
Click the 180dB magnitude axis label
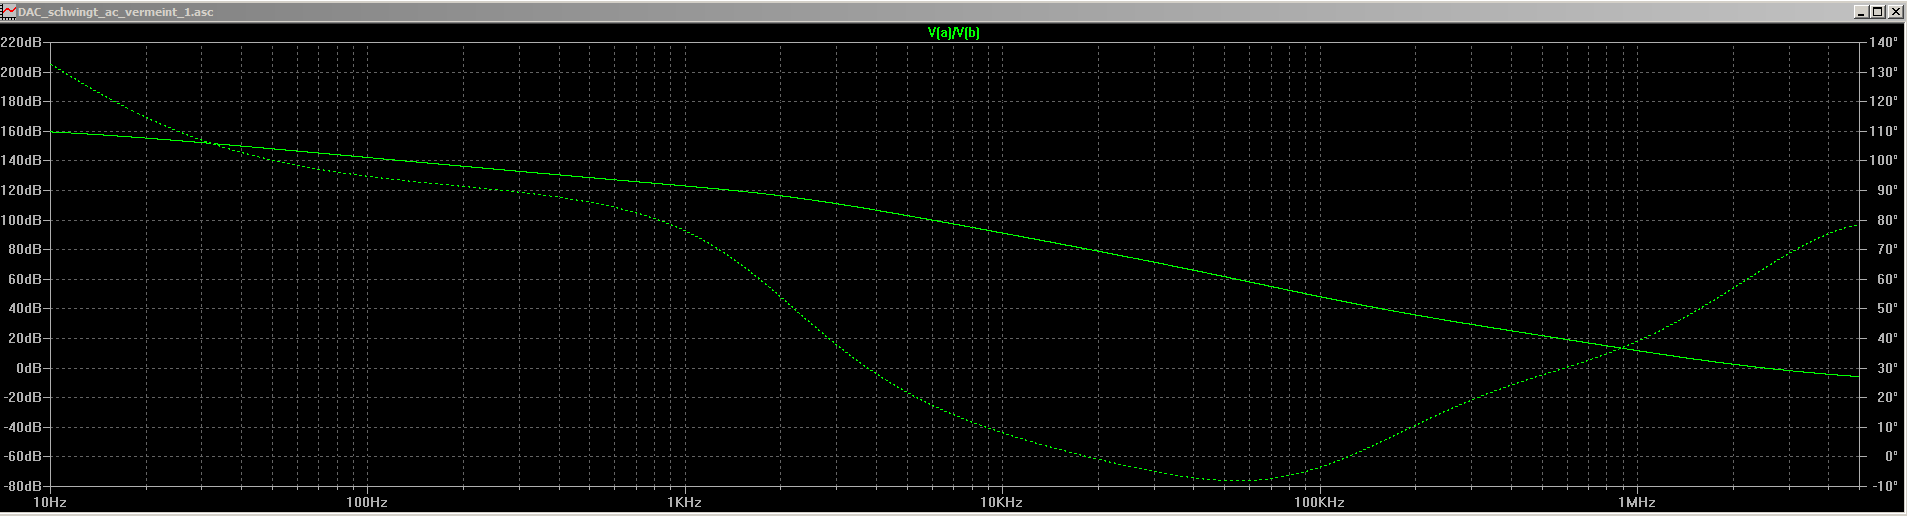coord(21,102)
